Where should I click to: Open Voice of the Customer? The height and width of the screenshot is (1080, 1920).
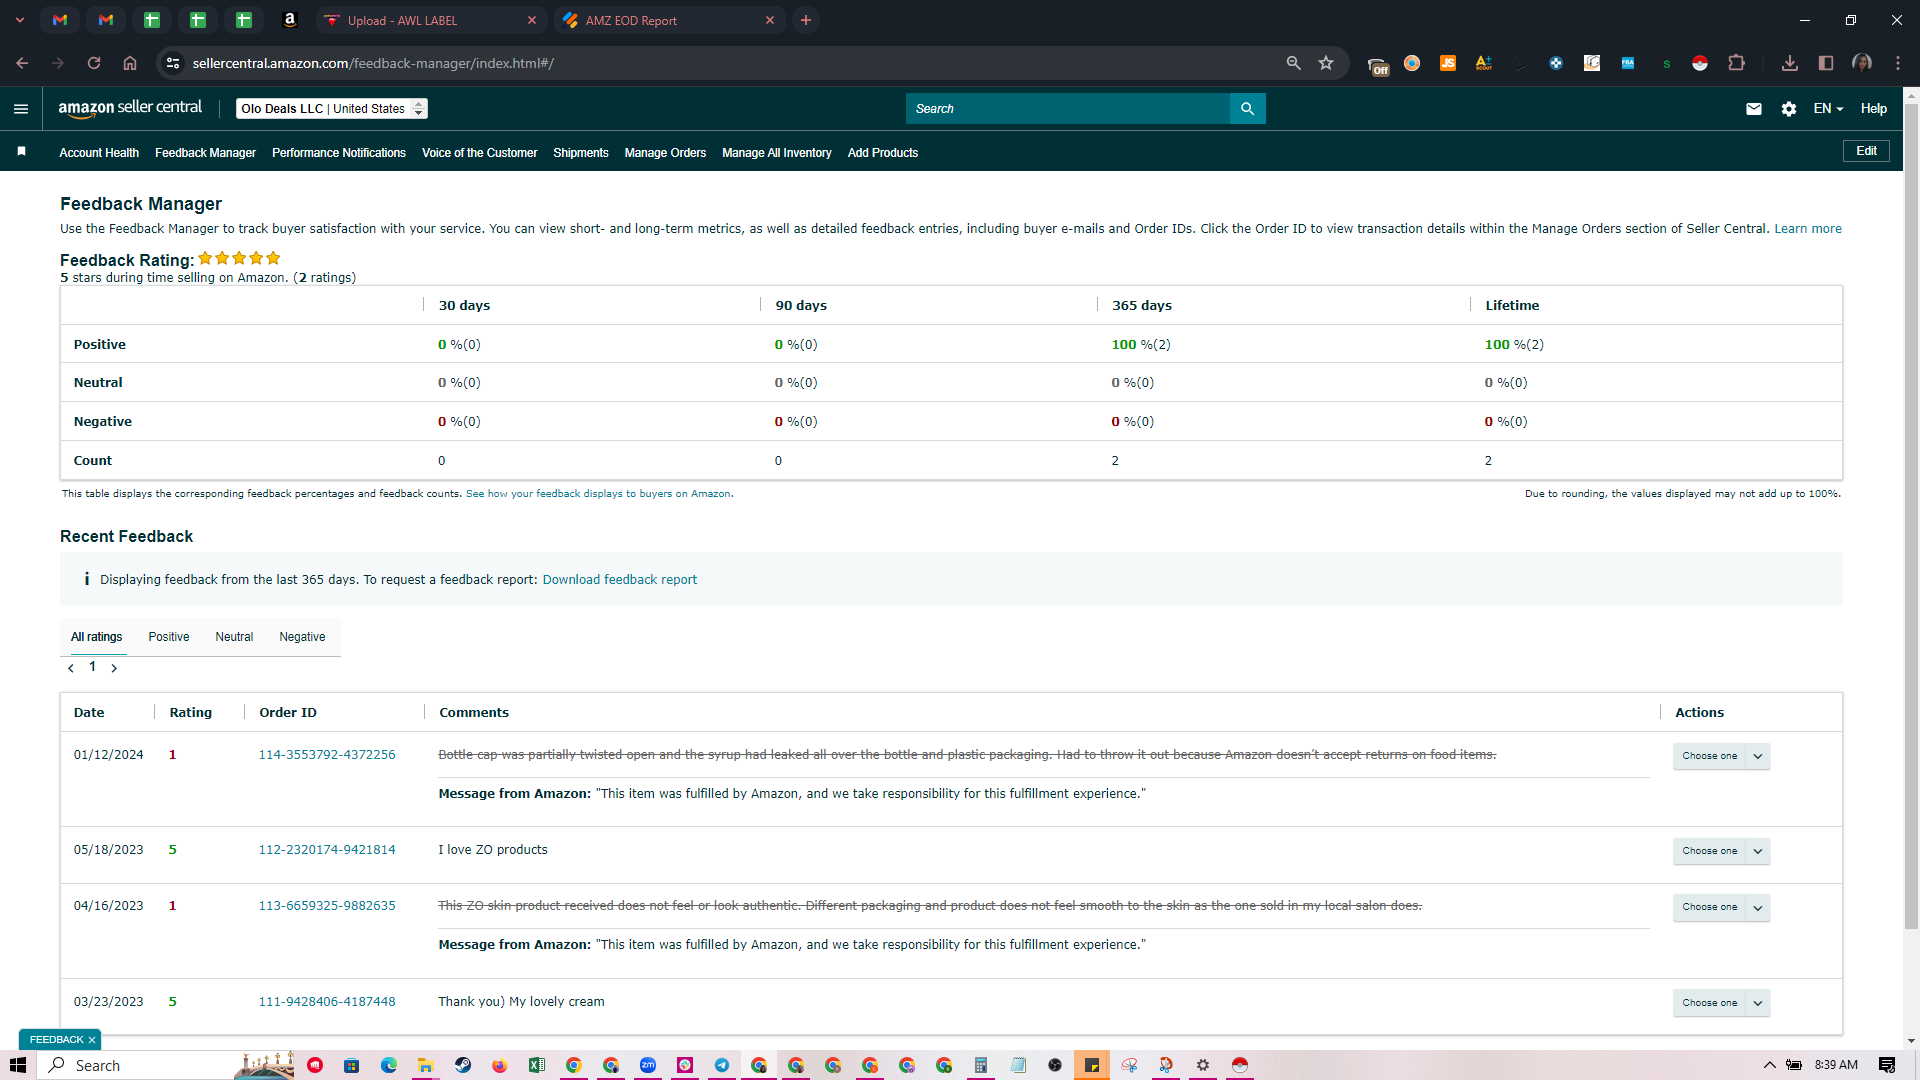tap(479, 153)
